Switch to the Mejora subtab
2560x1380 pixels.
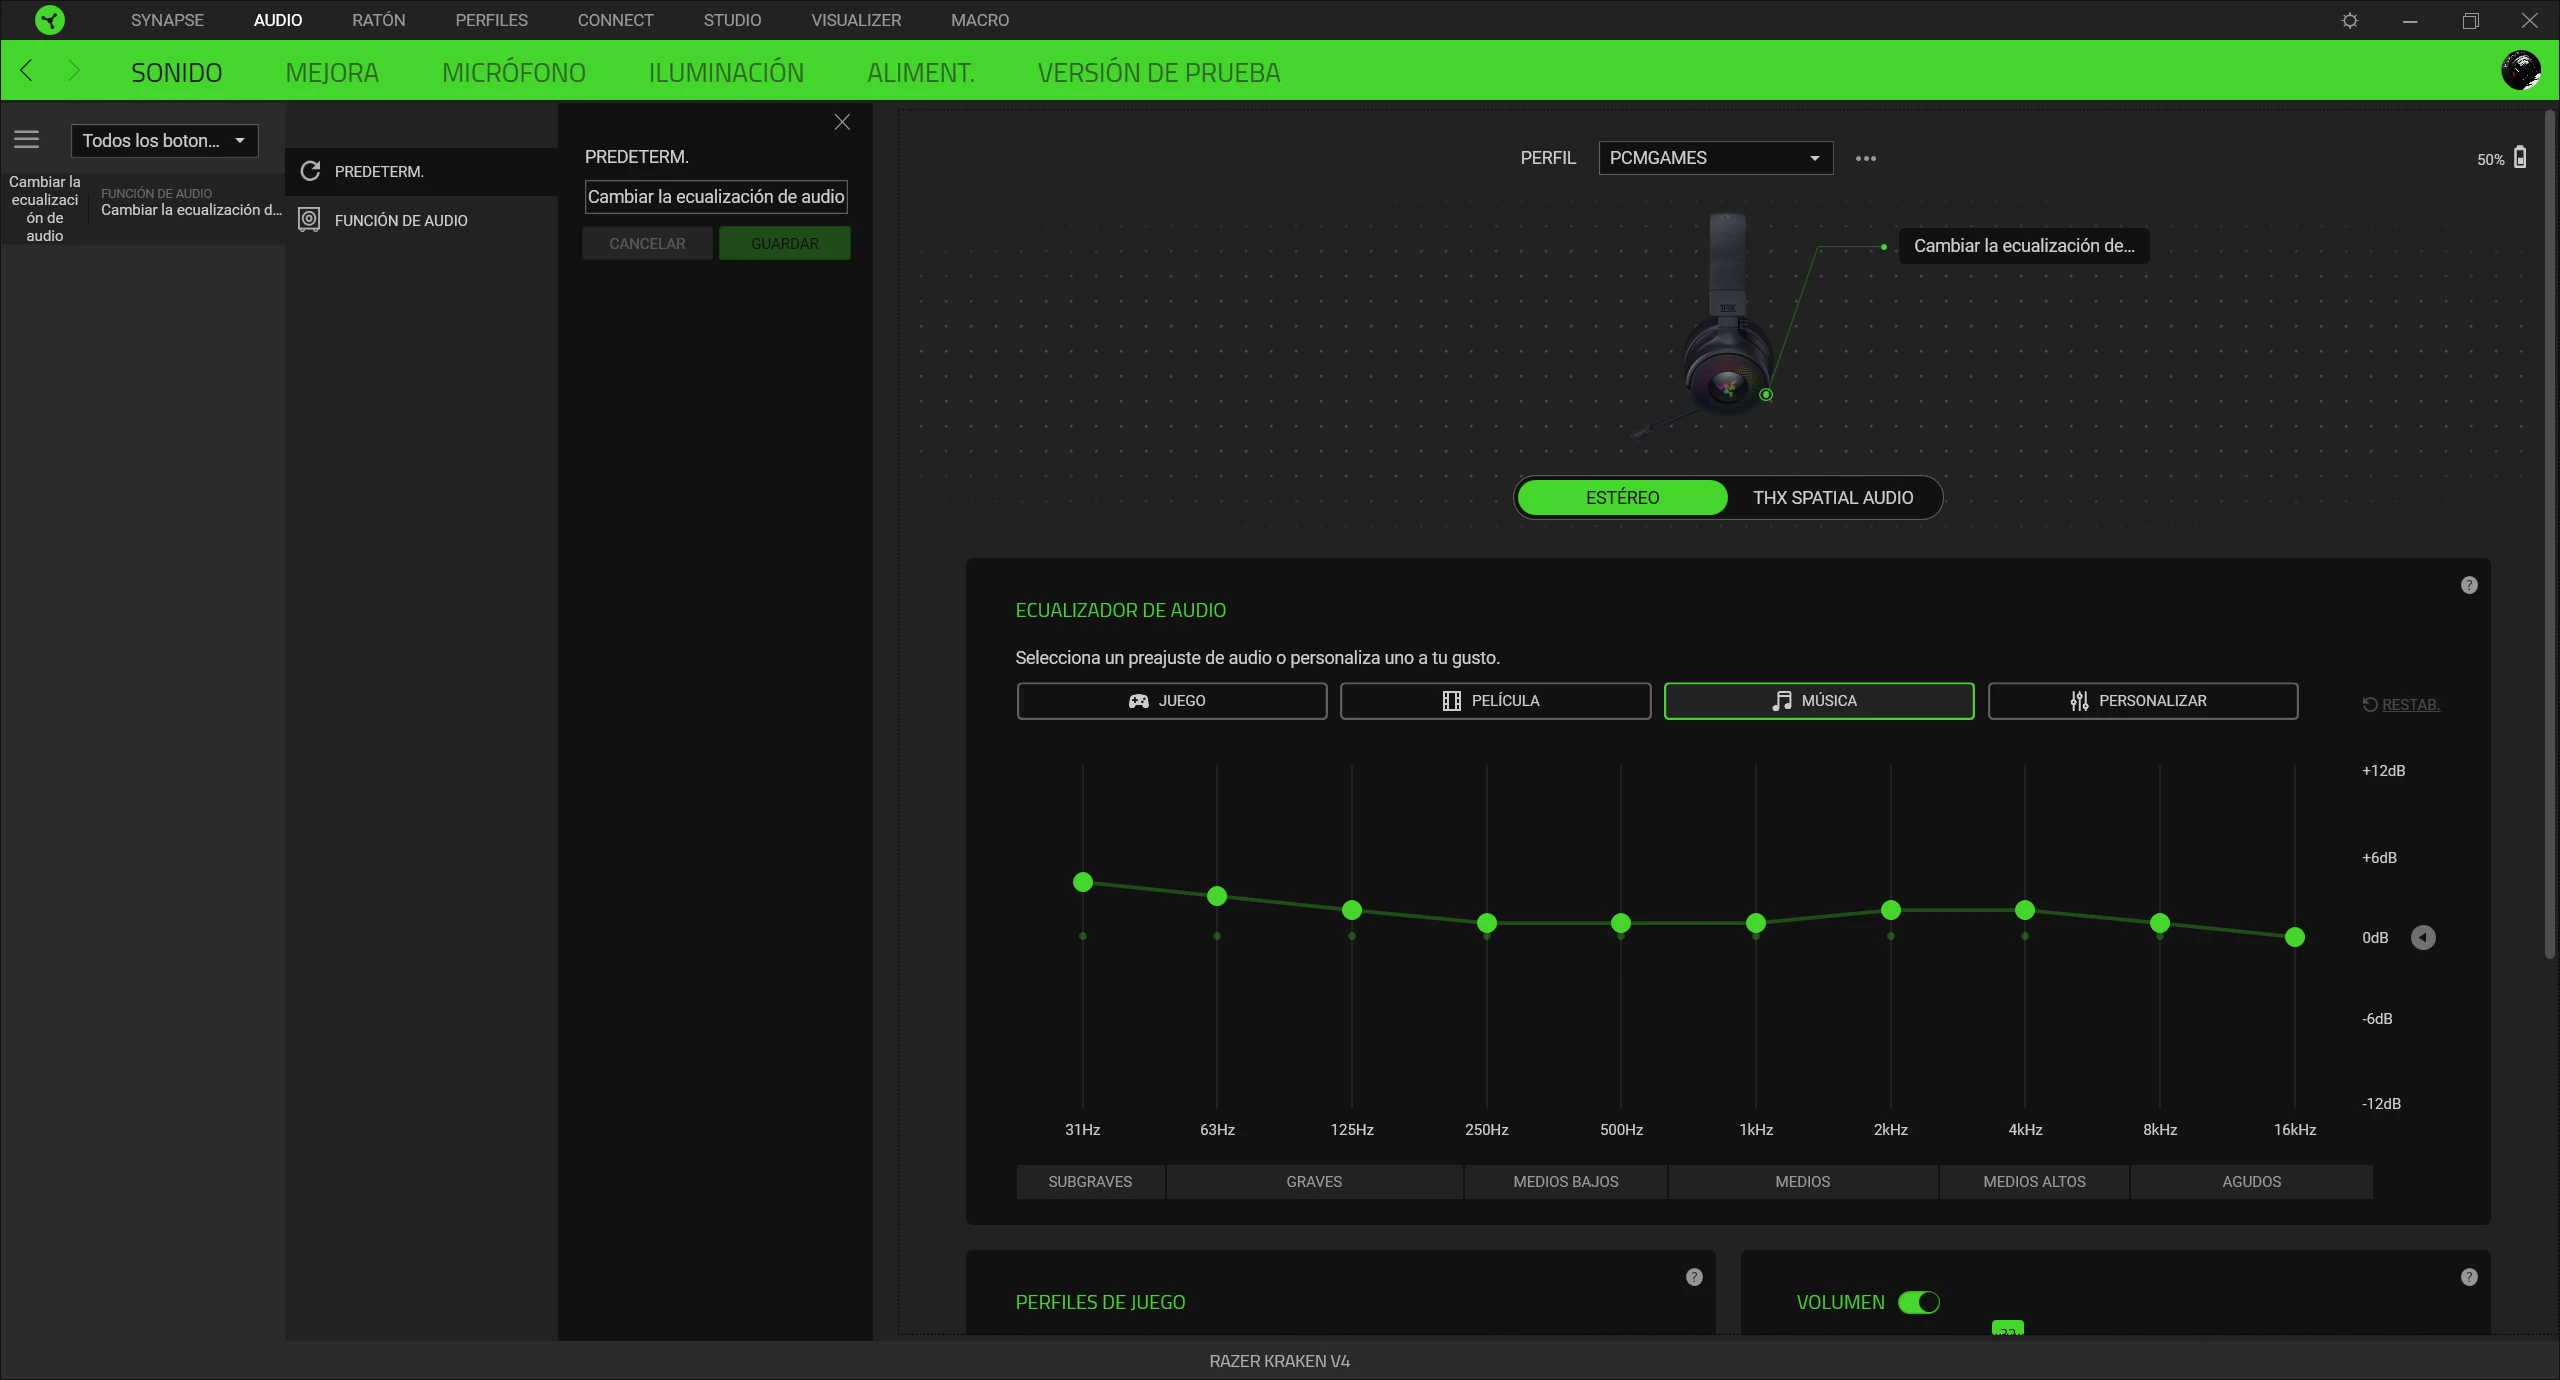(x=332, y=72)
